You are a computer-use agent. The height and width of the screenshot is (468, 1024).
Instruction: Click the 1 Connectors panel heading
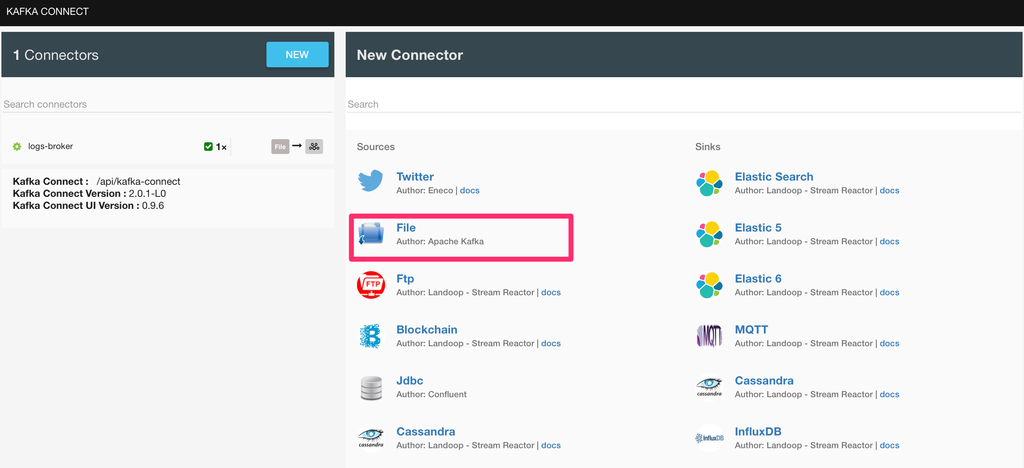pyautogui.click(x=56, y=55)
